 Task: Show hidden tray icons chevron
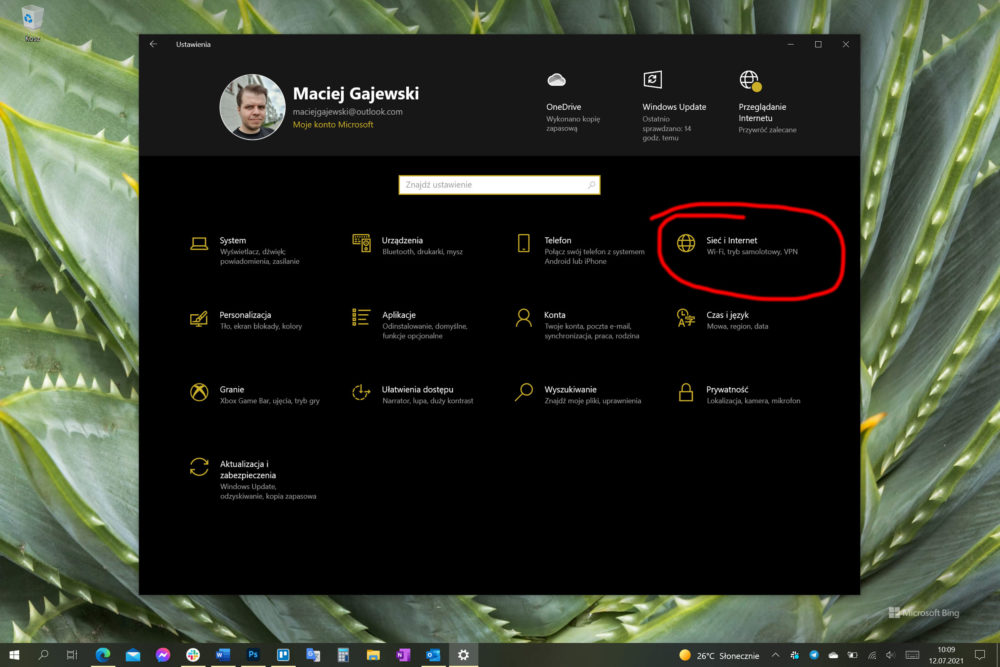tap(776, 655)
